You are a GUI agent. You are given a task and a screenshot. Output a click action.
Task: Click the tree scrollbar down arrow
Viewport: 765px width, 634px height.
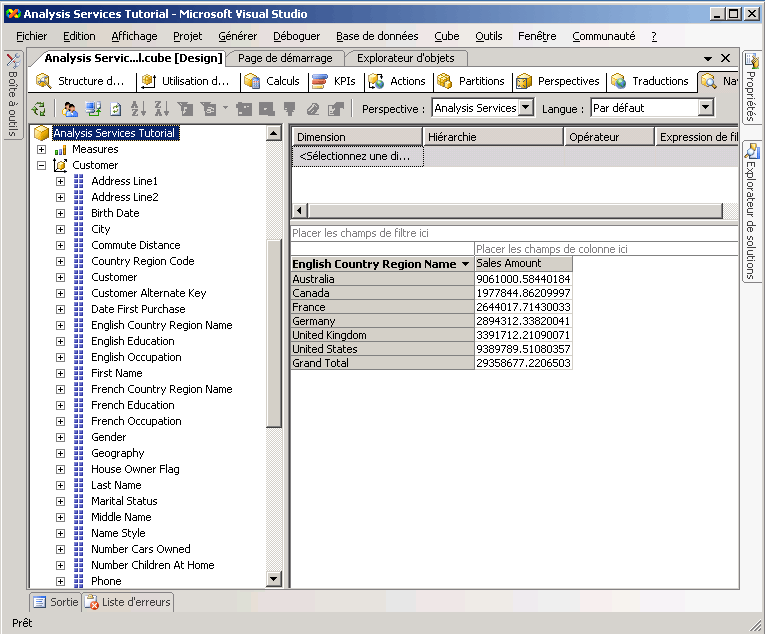pyautogui.click(x=274, y=579)
